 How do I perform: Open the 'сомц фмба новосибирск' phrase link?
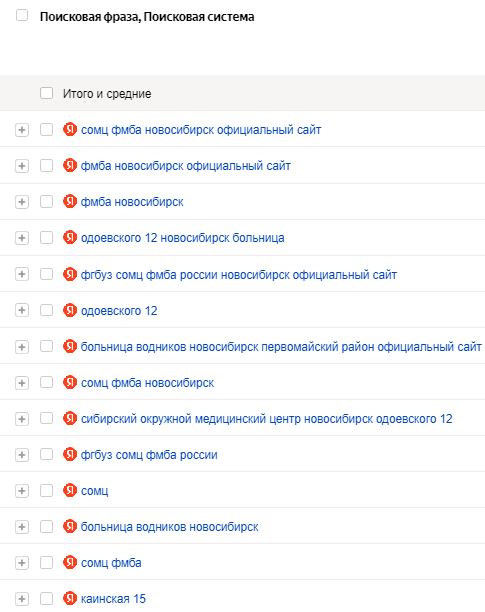[147, 383]
